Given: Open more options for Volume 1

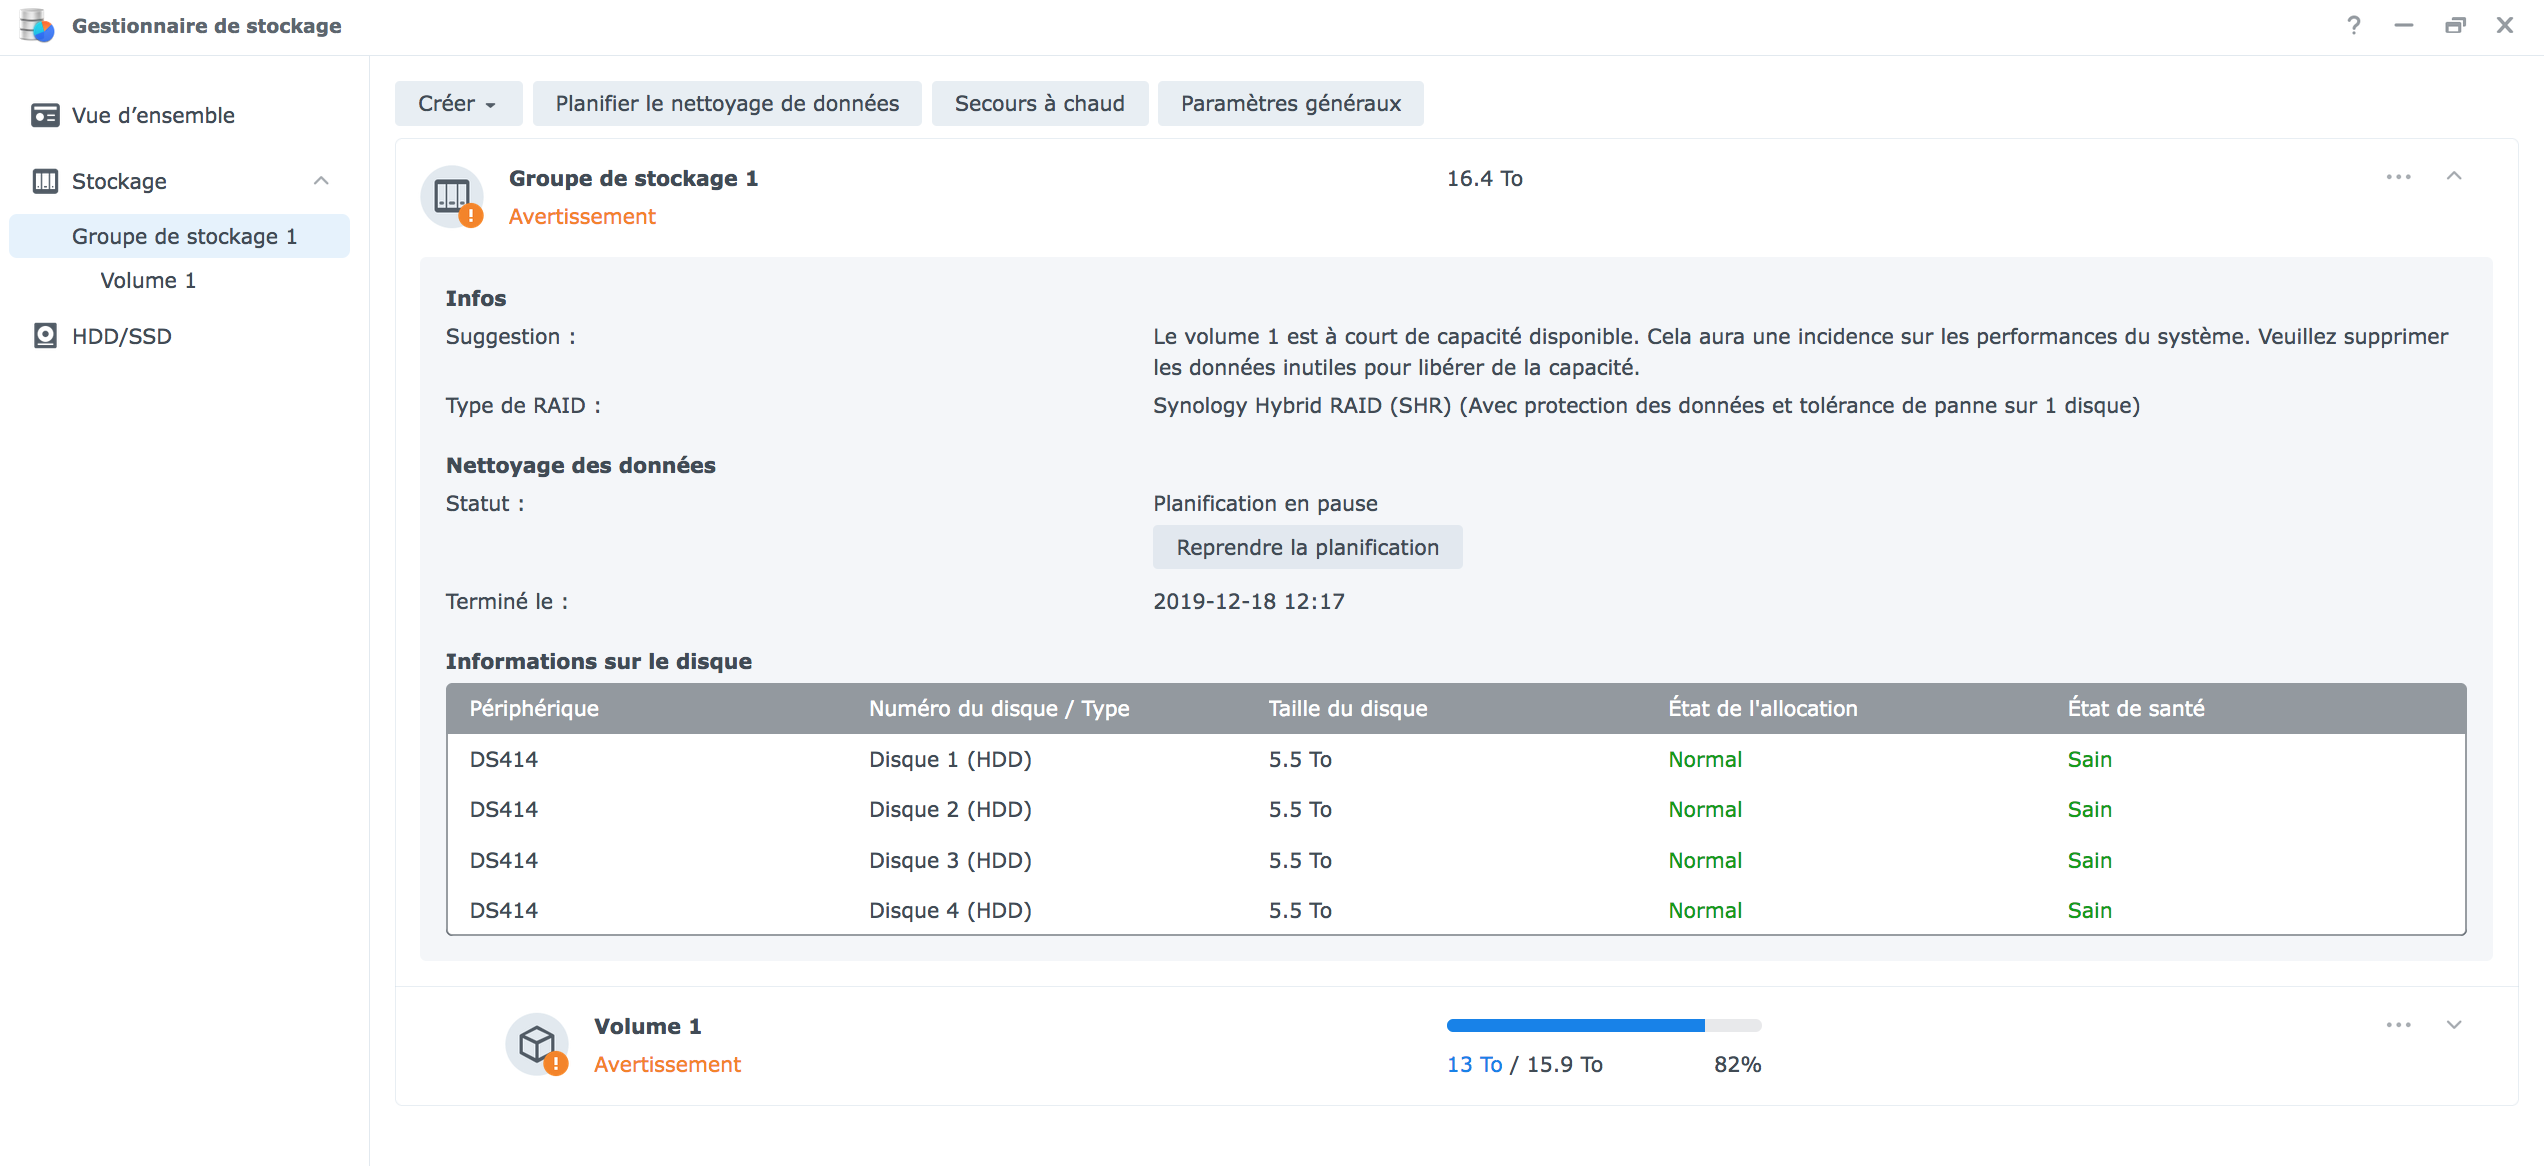Looking at the screenshot, I should [x=2398, y=1025].
